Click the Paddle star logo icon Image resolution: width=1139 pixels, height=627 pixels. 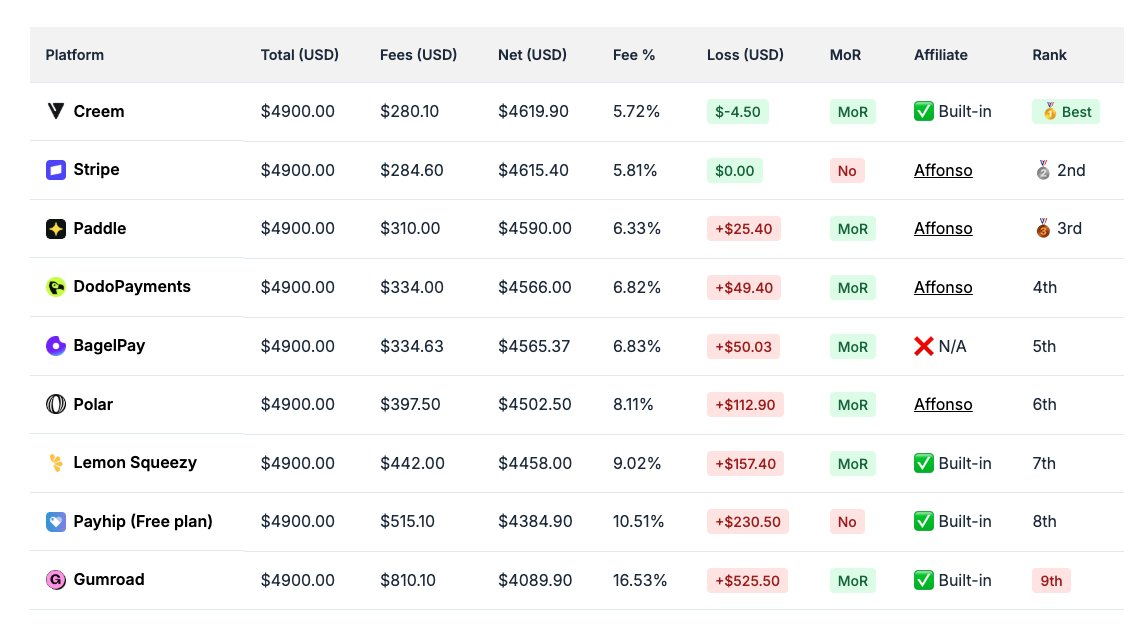pyautogui.click(x=55, y=228)
